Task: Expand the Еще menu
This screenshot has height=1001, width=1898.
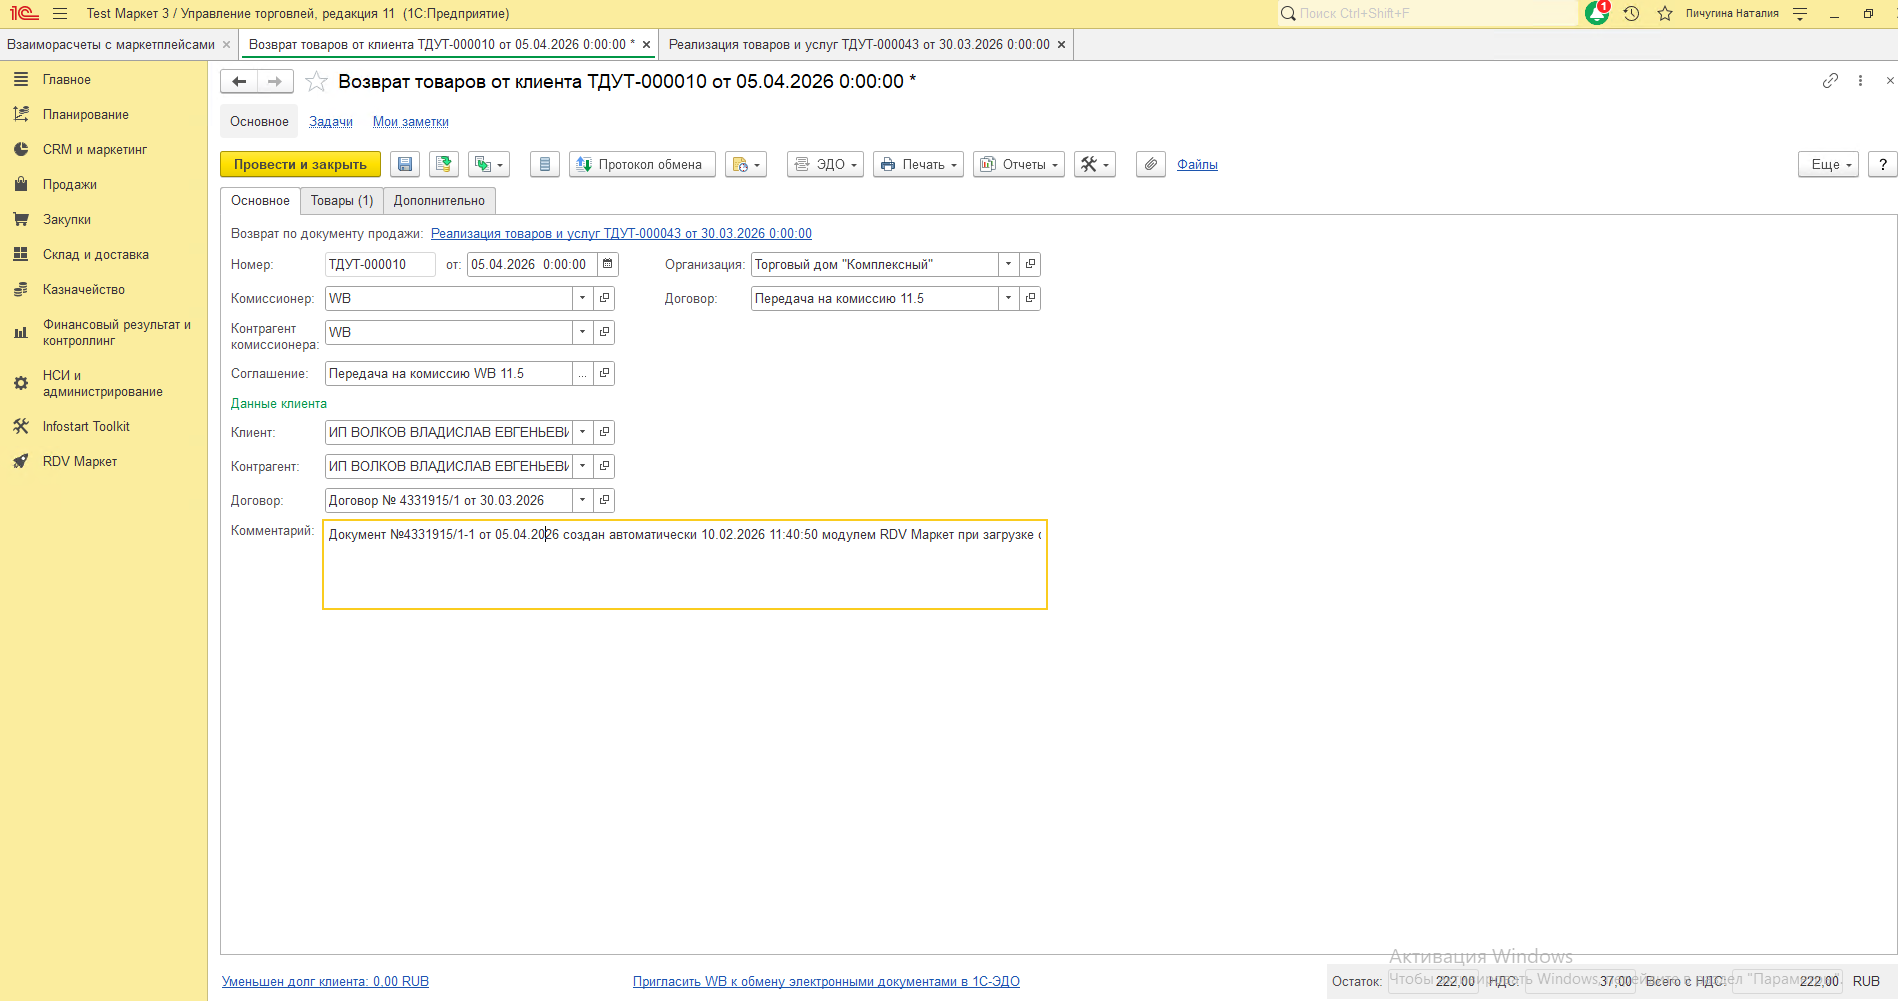Action: [1828, 164]
